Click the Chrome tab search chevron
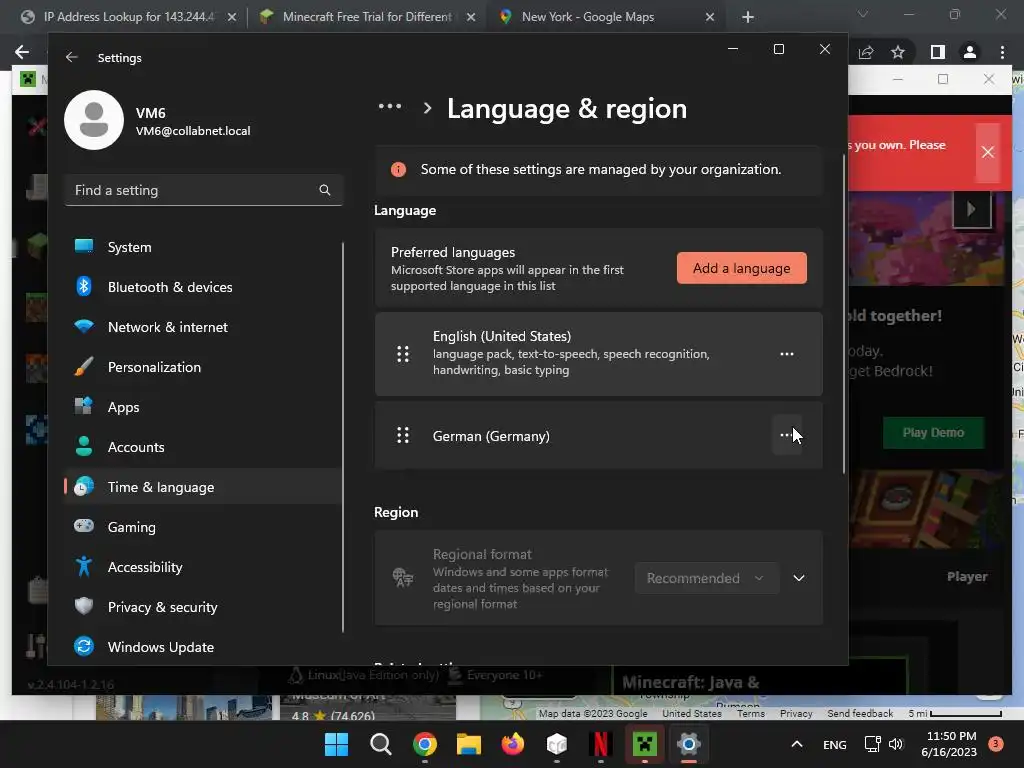 point(863,14)
